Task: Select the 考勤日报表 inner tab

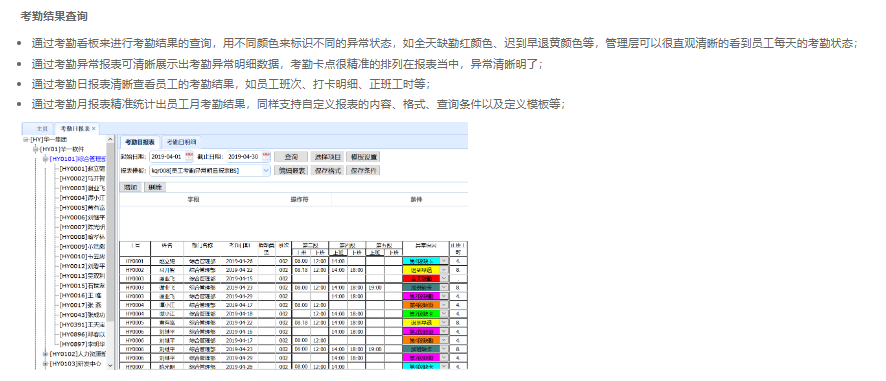Action: pyautogui.click(x=140, y=142)
